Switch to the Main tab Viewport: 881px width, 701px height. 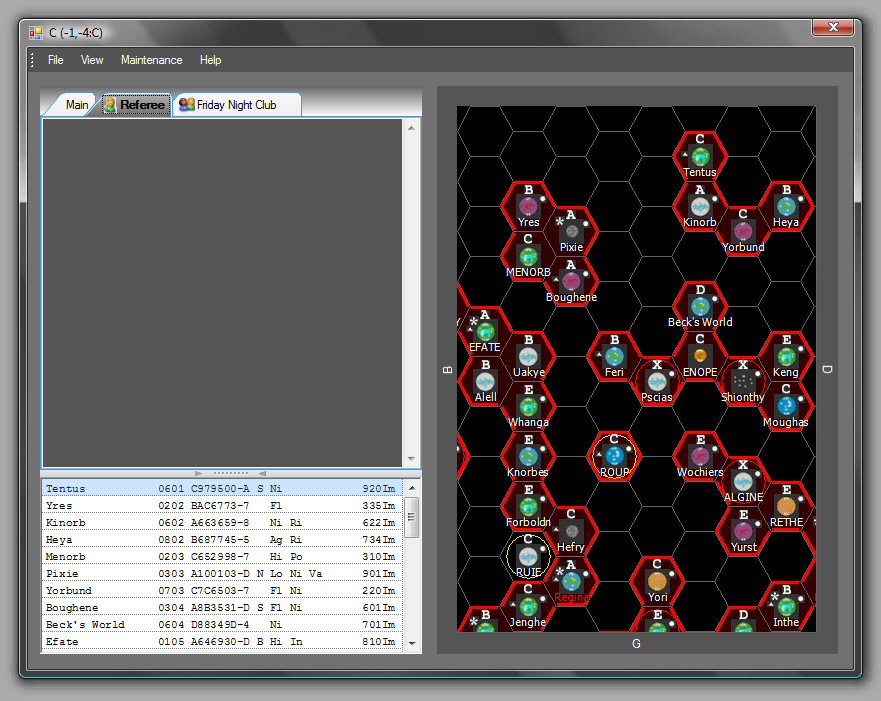pyautogui.click(x=77, y=105)
